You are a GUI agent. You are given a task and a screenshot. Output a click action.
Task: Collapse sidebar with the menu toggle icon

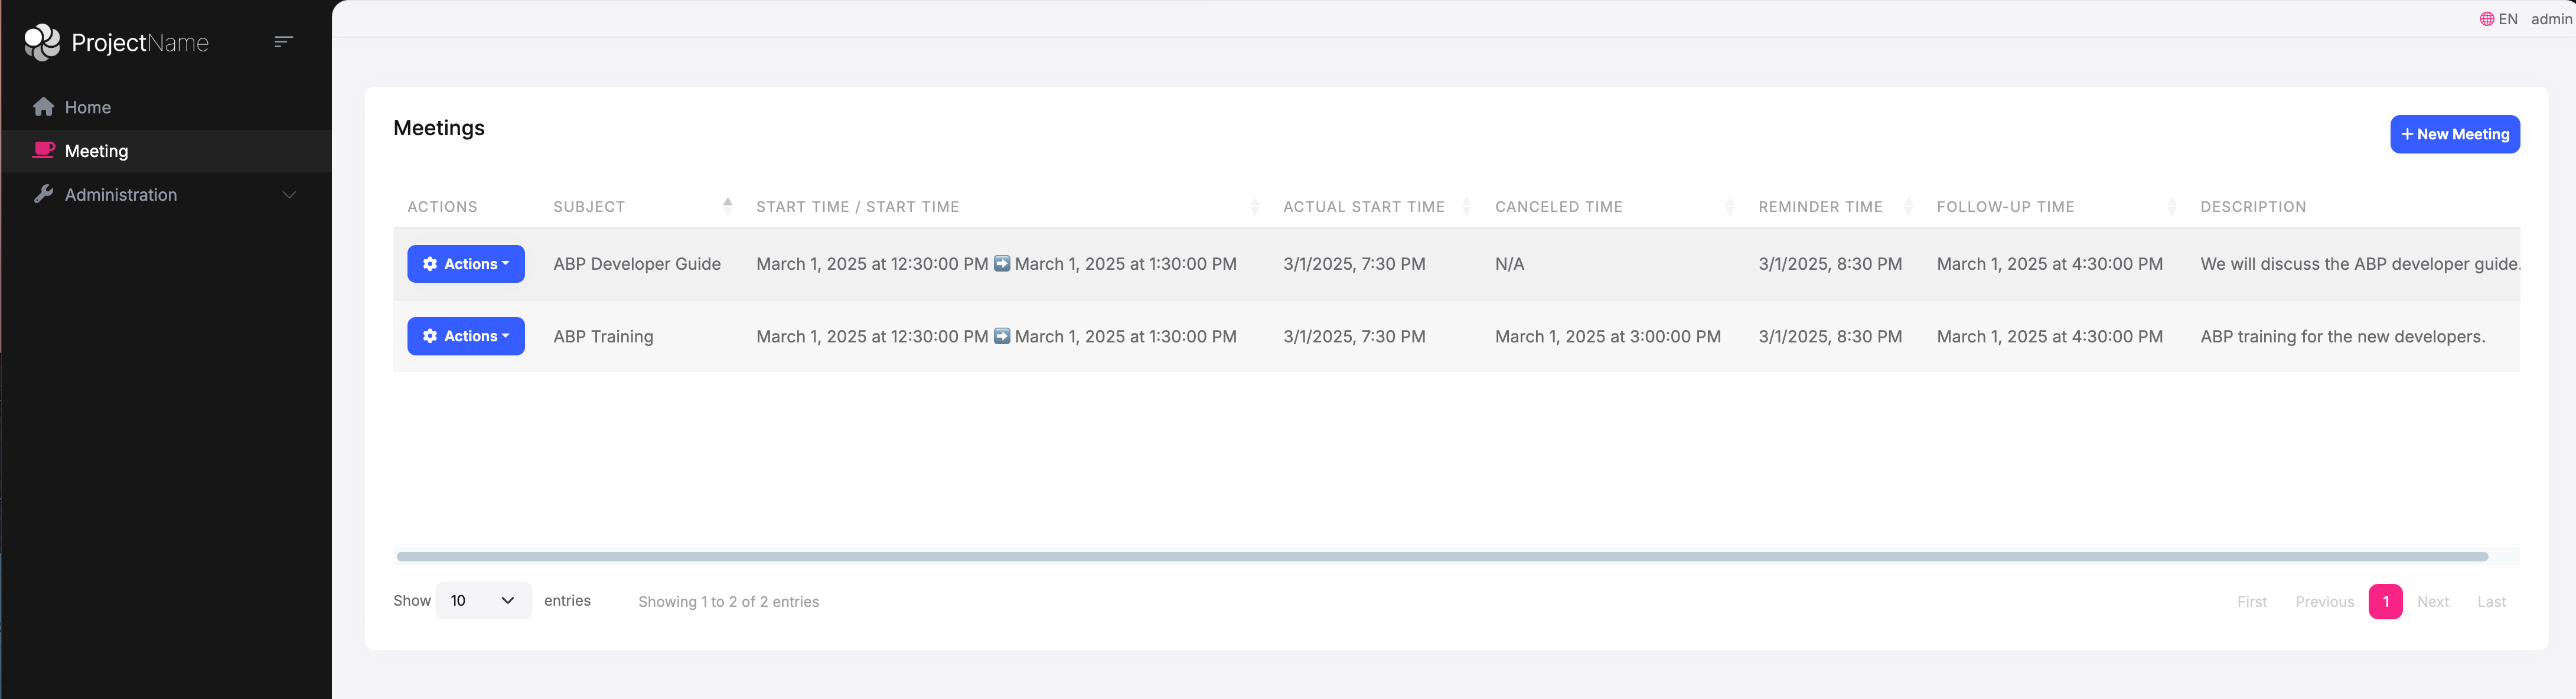tap(283, 42)
